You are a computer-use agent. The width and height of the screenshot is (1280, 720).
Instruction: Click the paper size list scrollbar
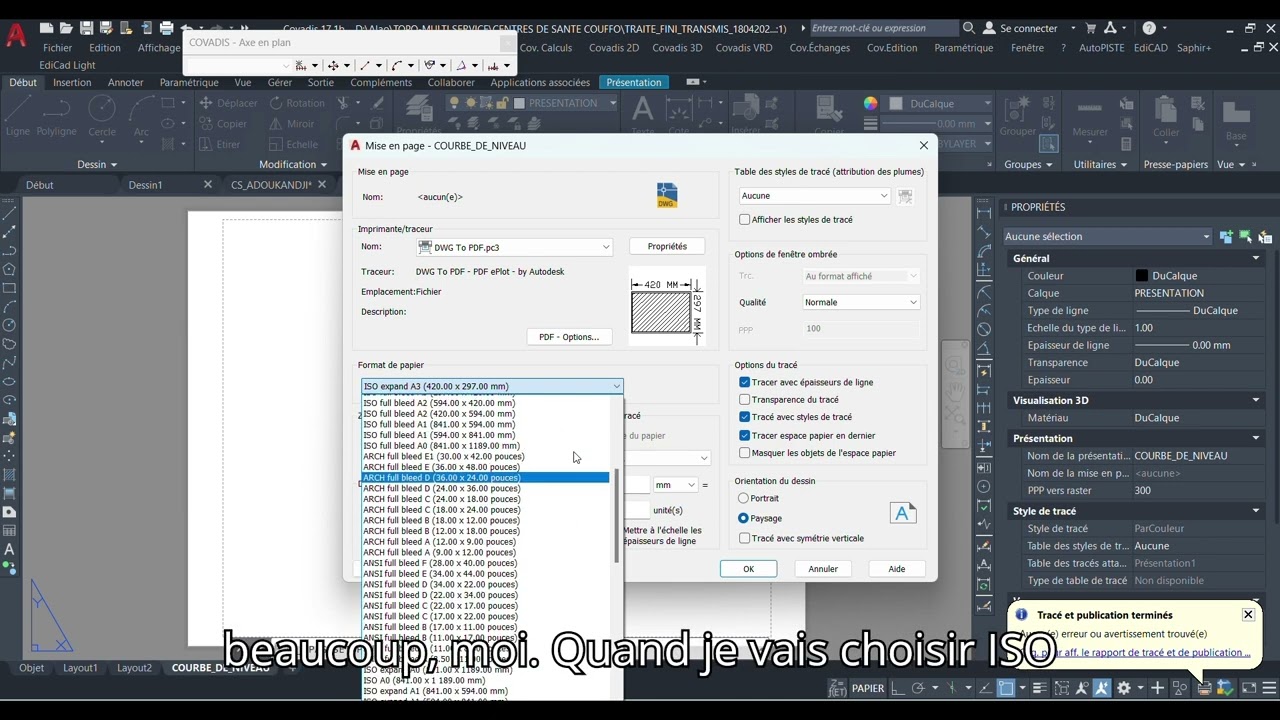pos(618,515)
